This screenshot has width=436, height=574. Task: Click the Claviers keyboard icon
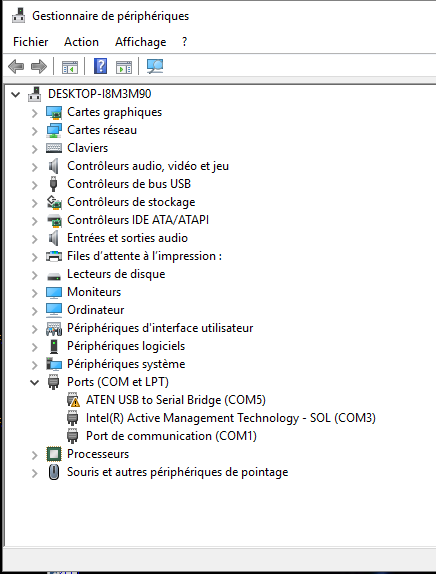pos(54,148)
